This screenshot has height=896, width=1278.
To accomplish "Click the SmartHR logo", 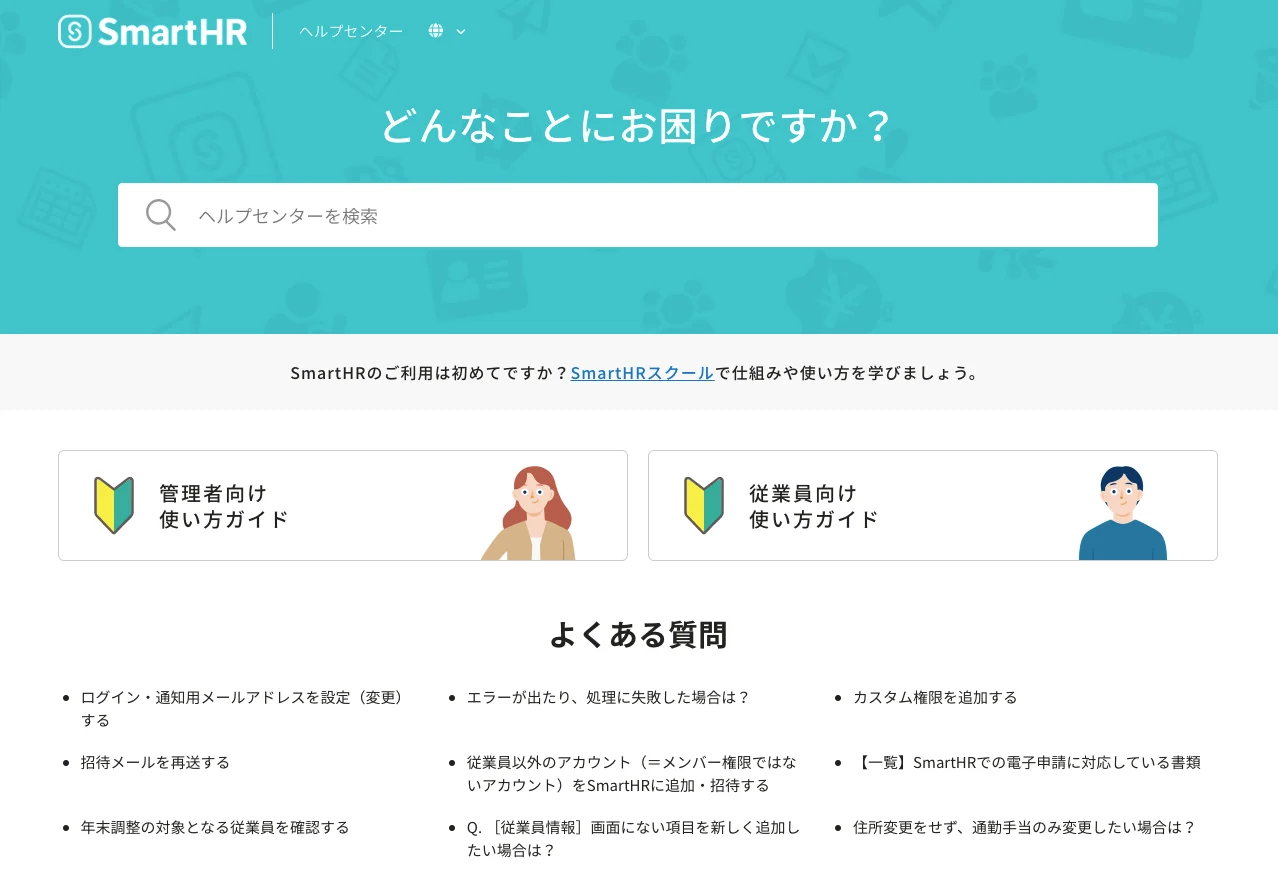I will (152, 31).
